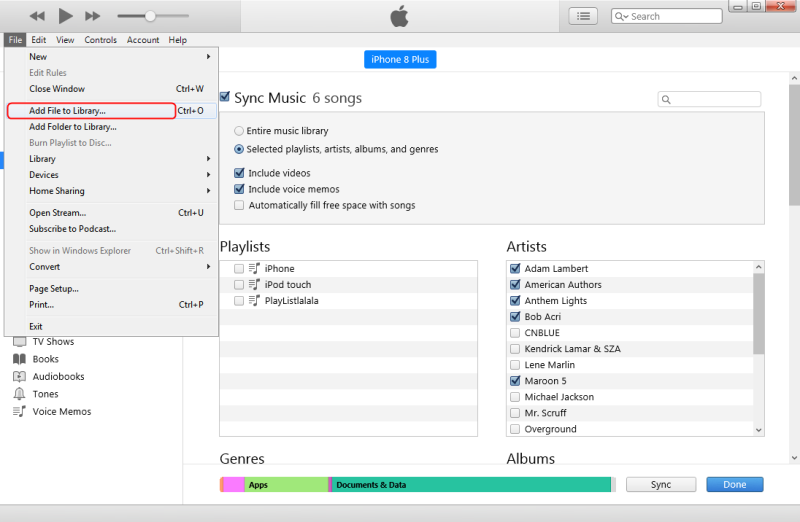Open the Voice Memos sidebar icon

(x=19, y=412)
